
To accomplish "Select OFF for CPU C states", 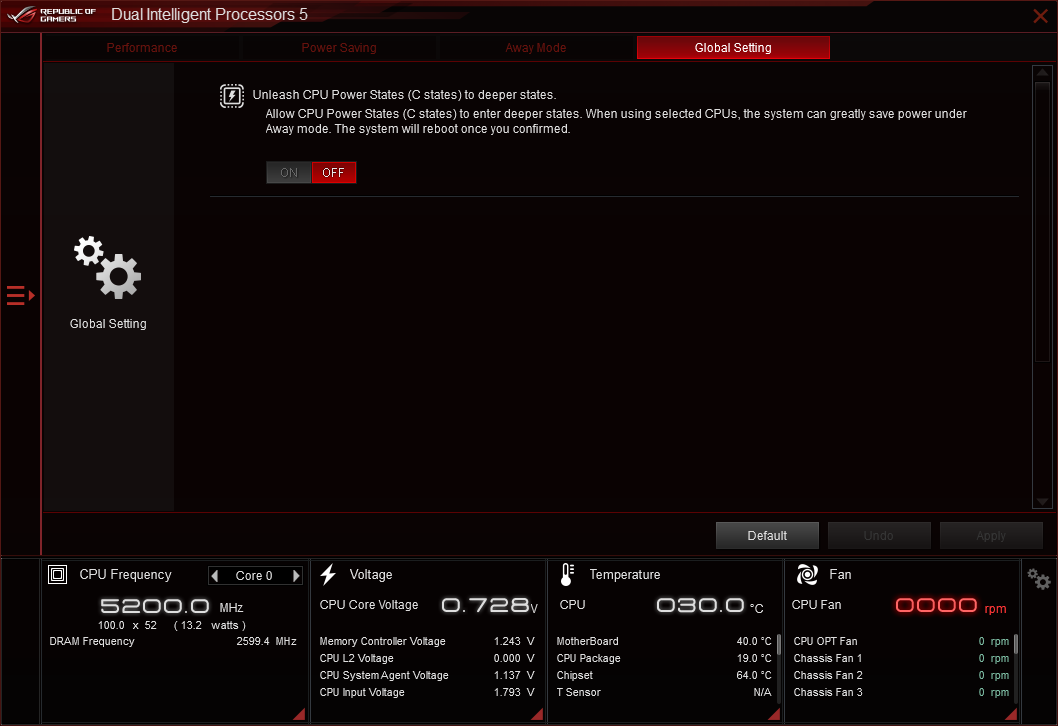I will tap(333, 173).
